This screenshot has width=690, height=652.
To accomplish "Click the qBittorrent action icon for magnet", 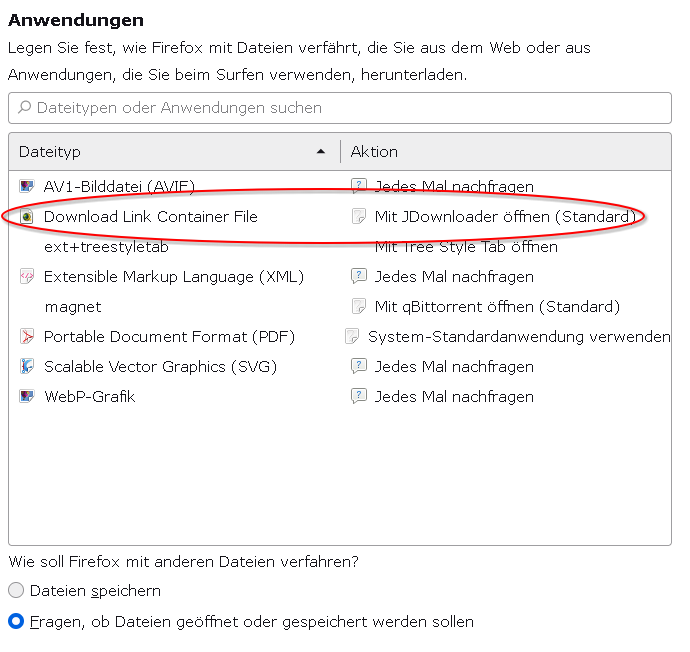I will (x=359, y=306).
